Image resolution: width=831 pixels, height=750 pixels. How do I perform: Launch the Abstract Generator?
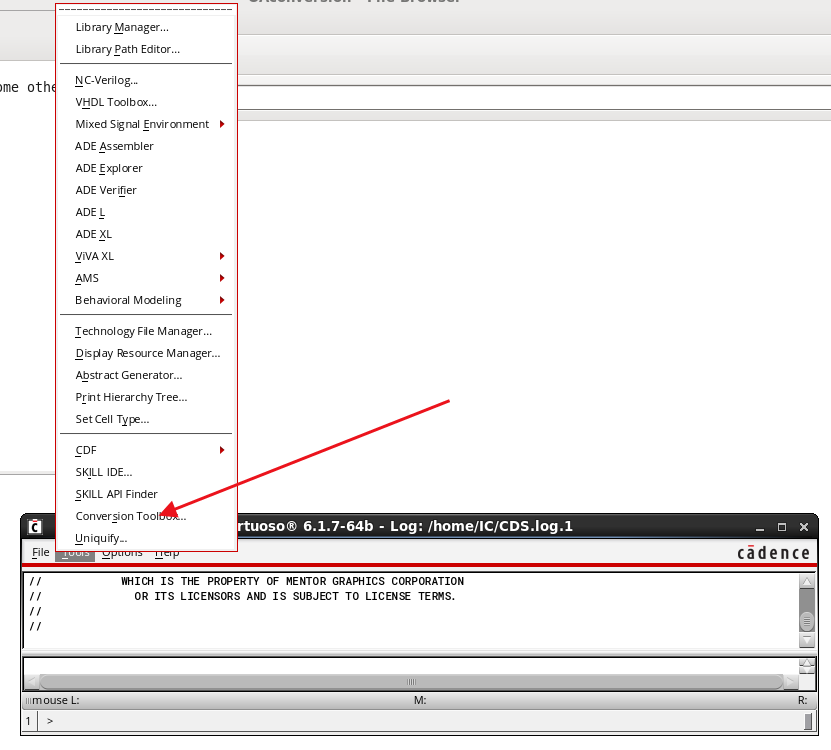[x=131, y=375]
